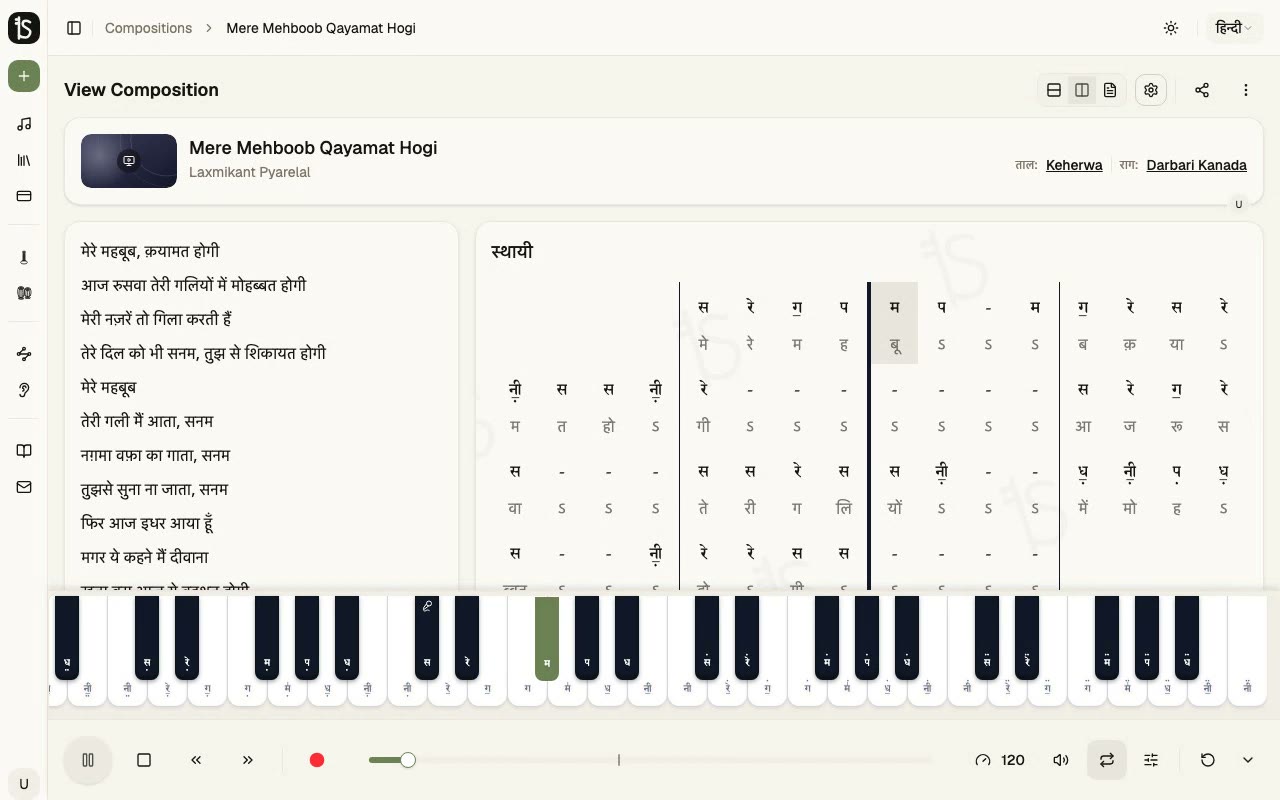Image resolution: width=1280 pixels, height=800 pixels.
Task: Open the ear training icon in sidebar
Action: pyautogui.click(x=24, y=390)
